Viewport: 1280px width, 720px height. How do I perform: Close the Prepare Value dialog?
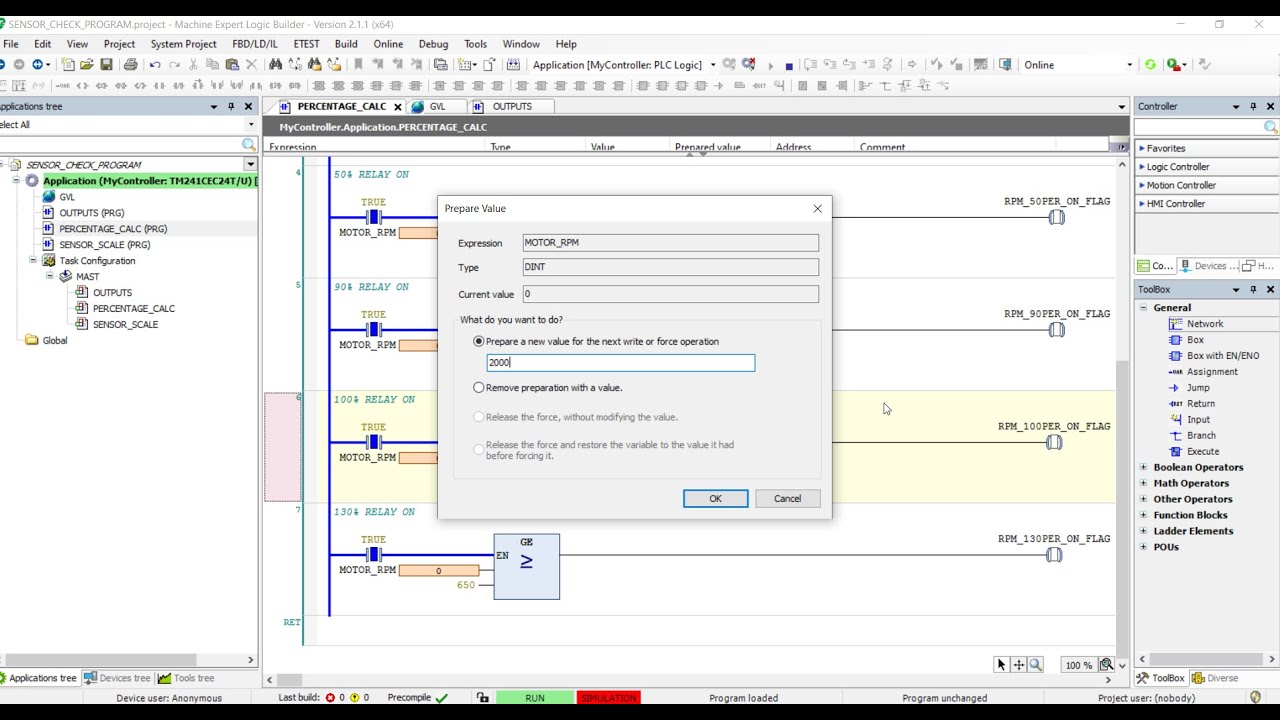(817, 208)
